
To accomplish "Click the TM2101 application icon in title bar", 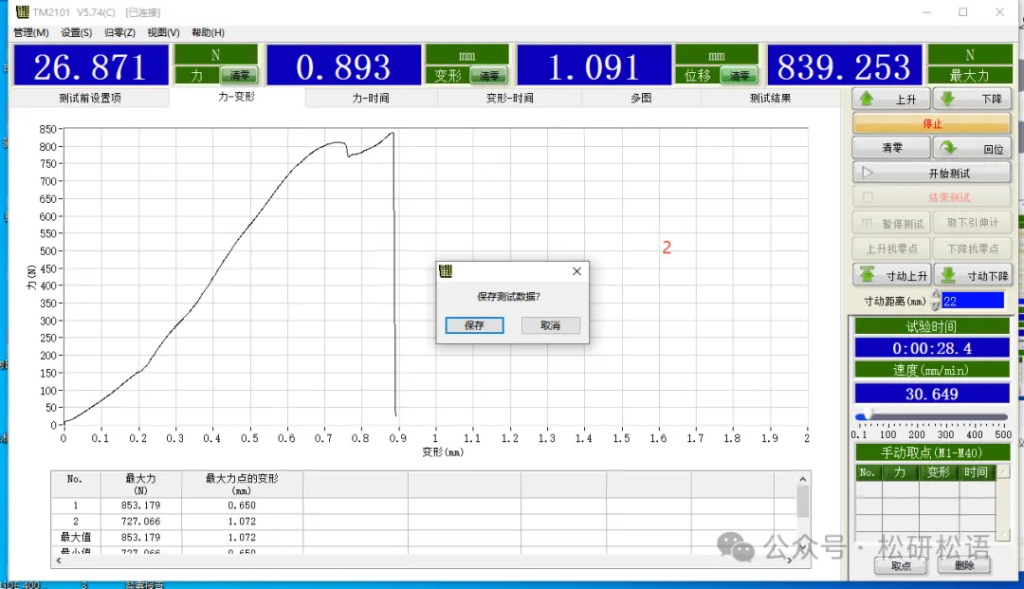I will click(22, 12).
